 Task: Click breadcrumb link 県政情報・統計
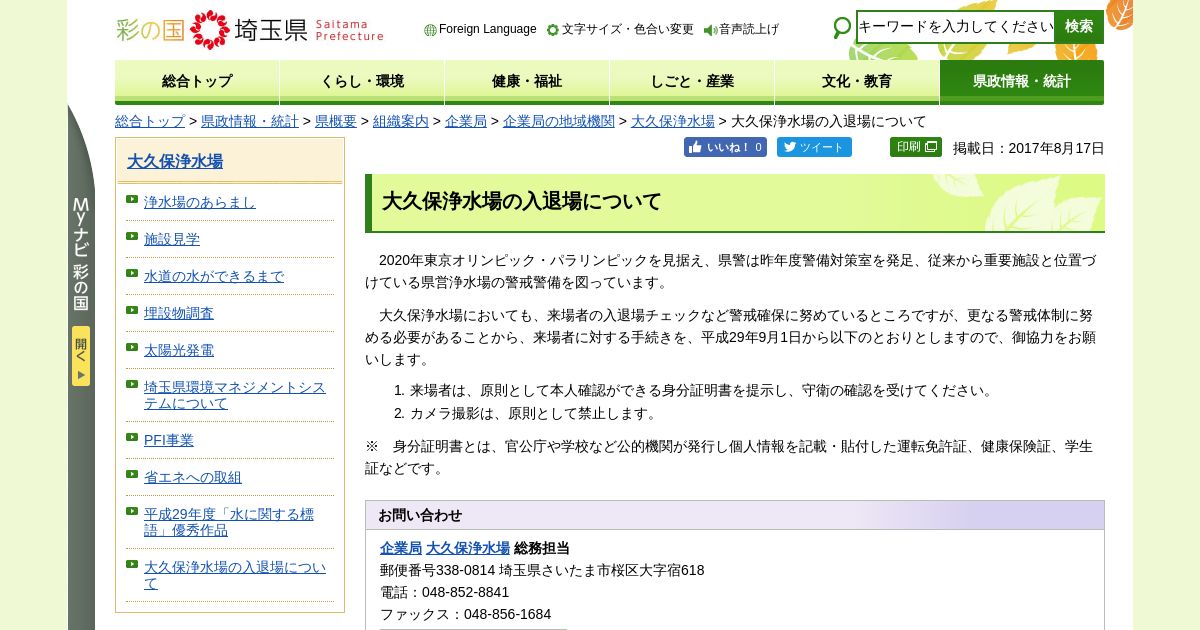(250, 121)
